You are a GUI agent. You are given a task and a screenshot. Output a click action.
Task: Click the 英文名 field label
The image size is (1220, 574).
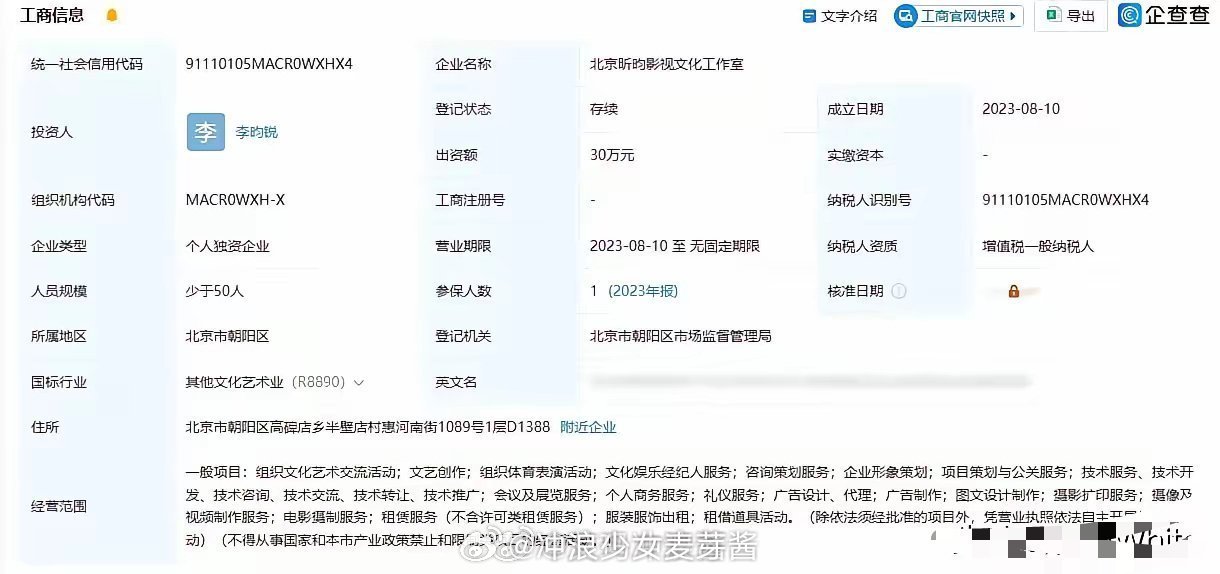[456, 382]
